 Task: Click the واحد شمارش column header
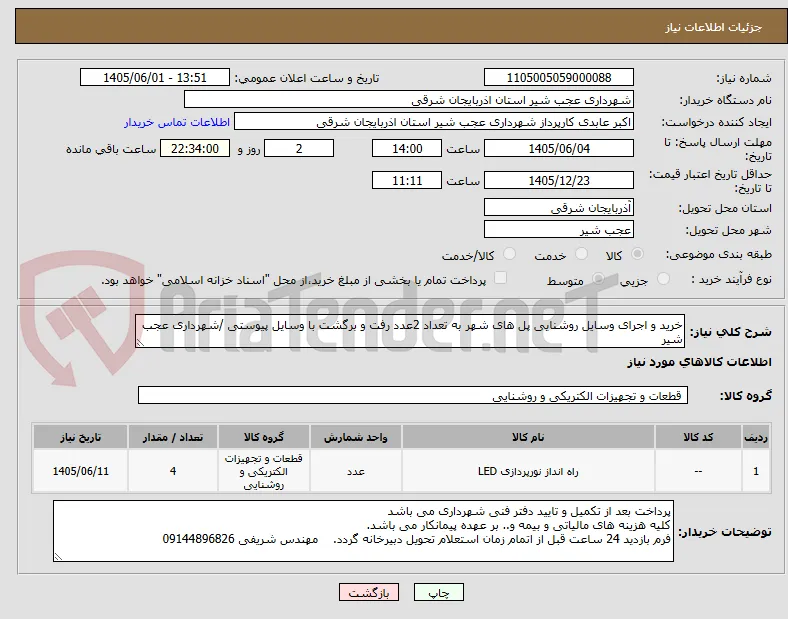tap(356, 437)
